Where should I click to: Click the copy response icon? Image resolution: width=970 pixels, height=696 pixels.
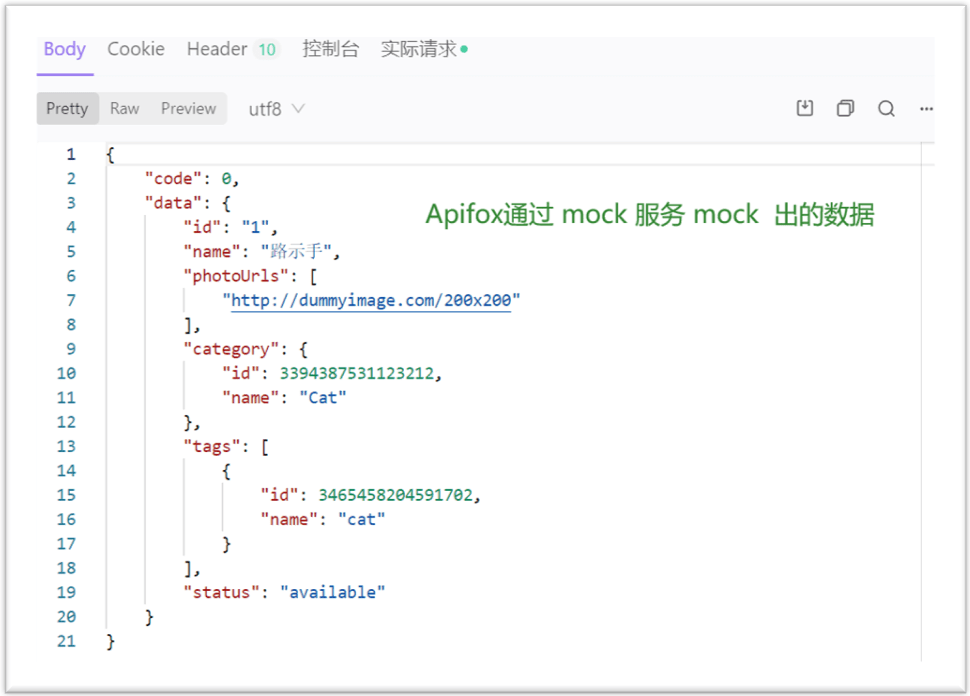pyautogui.click(x=845, y=108)
